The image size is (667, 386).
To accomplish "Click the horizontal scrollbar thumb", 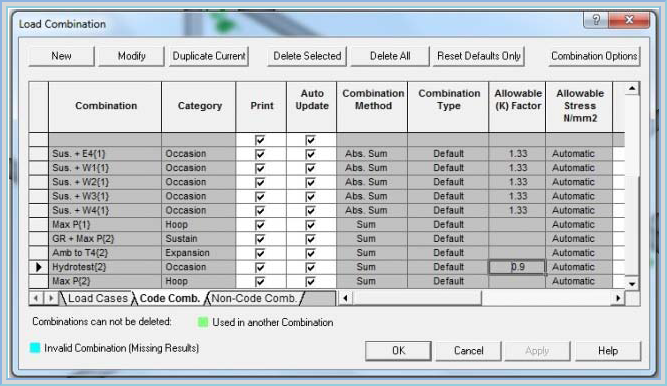I will (x=417, y=298).
